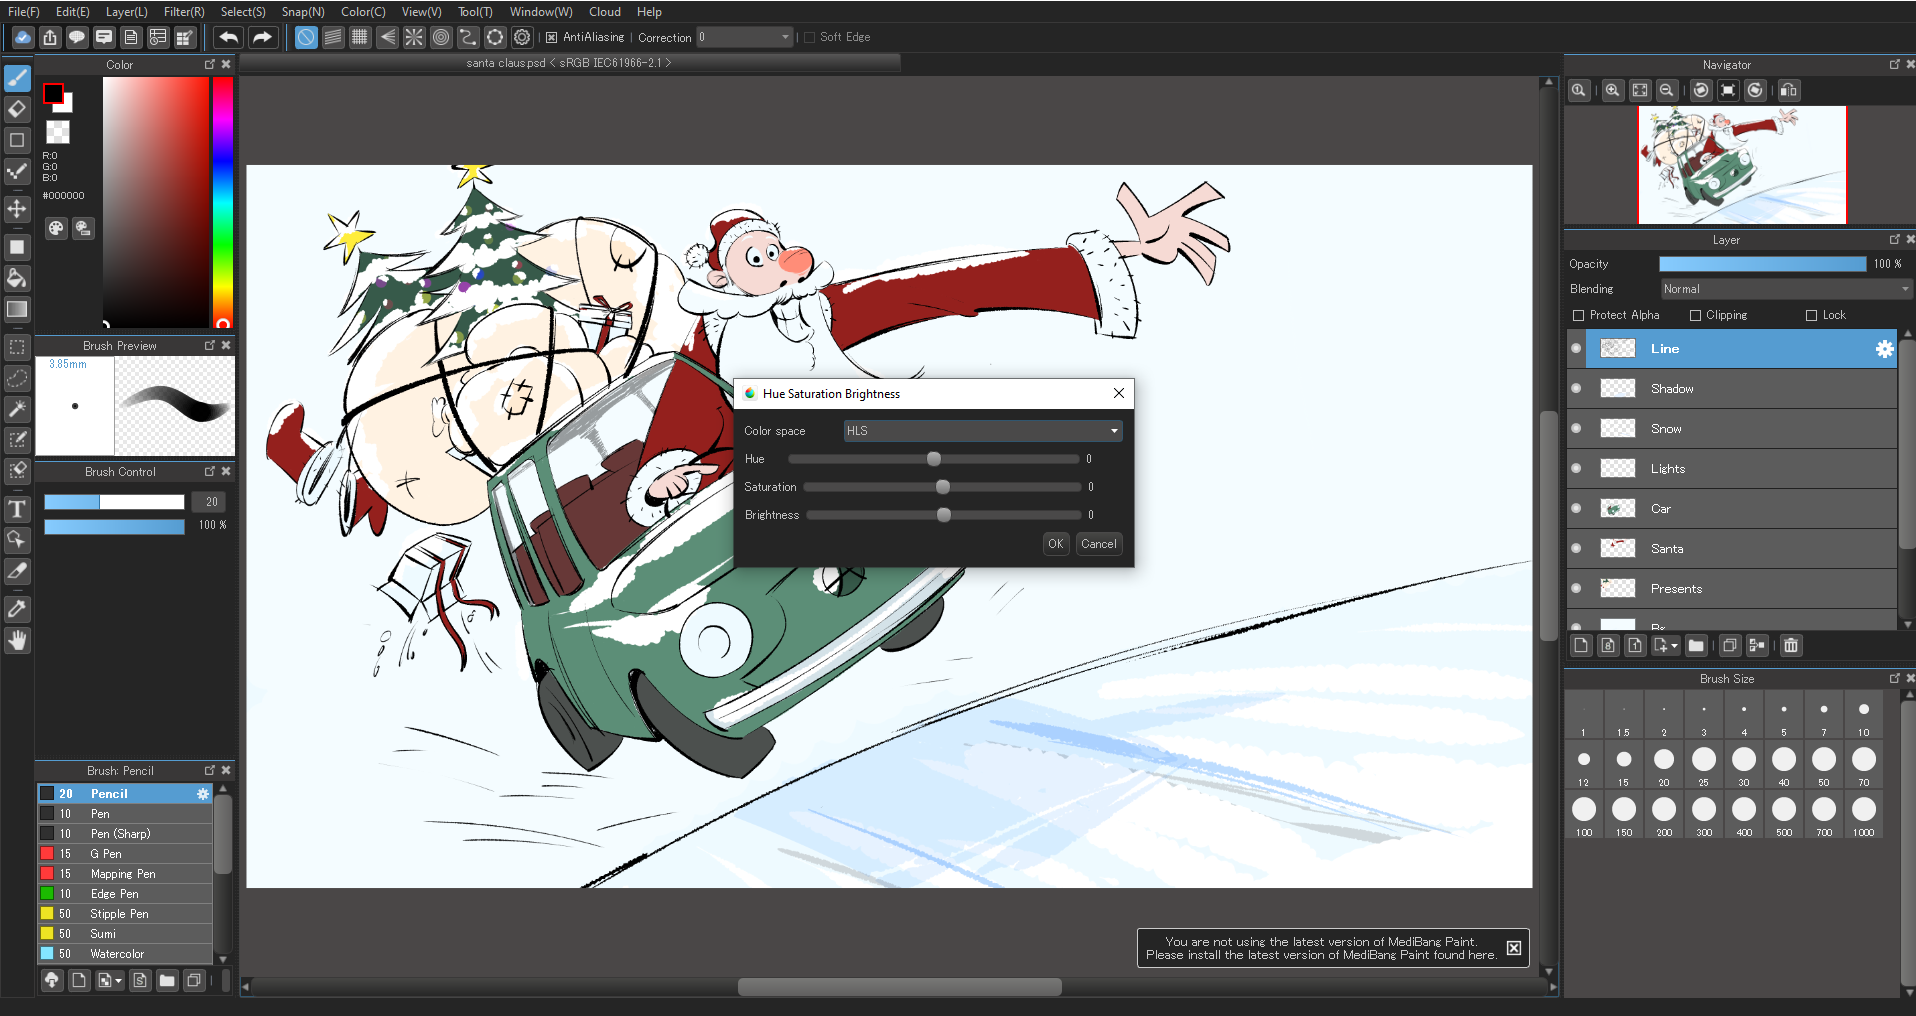Screen dimensions: 1916x1016
Task: Click the Undo arrow in toolbar
Action: click(x=229, y=38)
